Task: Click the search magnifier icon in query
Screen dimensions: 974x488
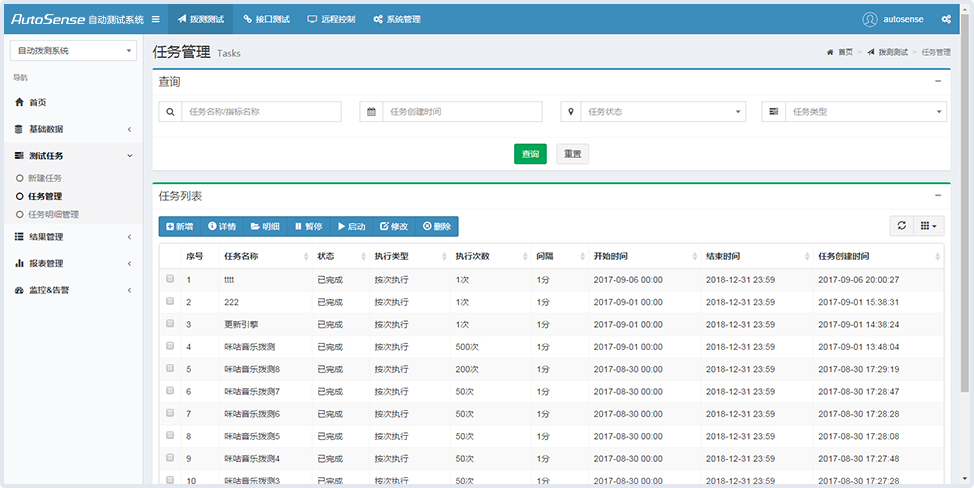Action: click(170, 112)
